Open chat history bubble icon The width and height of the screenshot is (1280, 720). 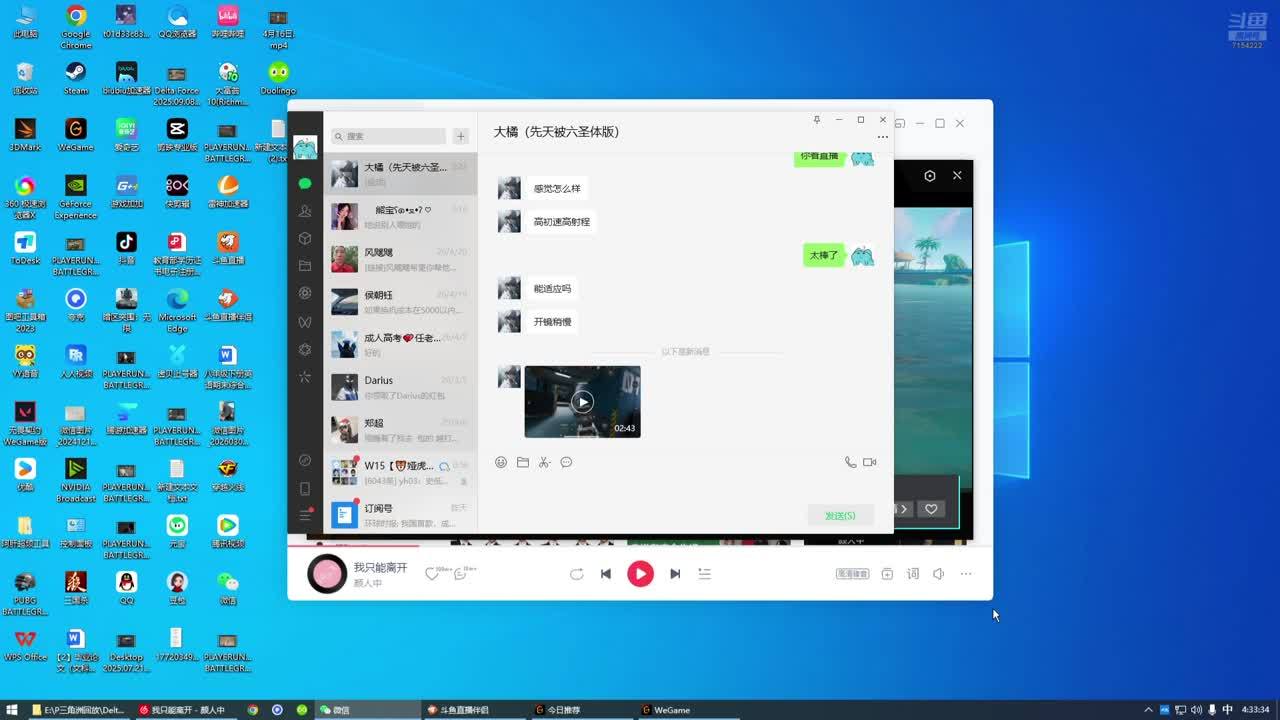coord(566,462)
